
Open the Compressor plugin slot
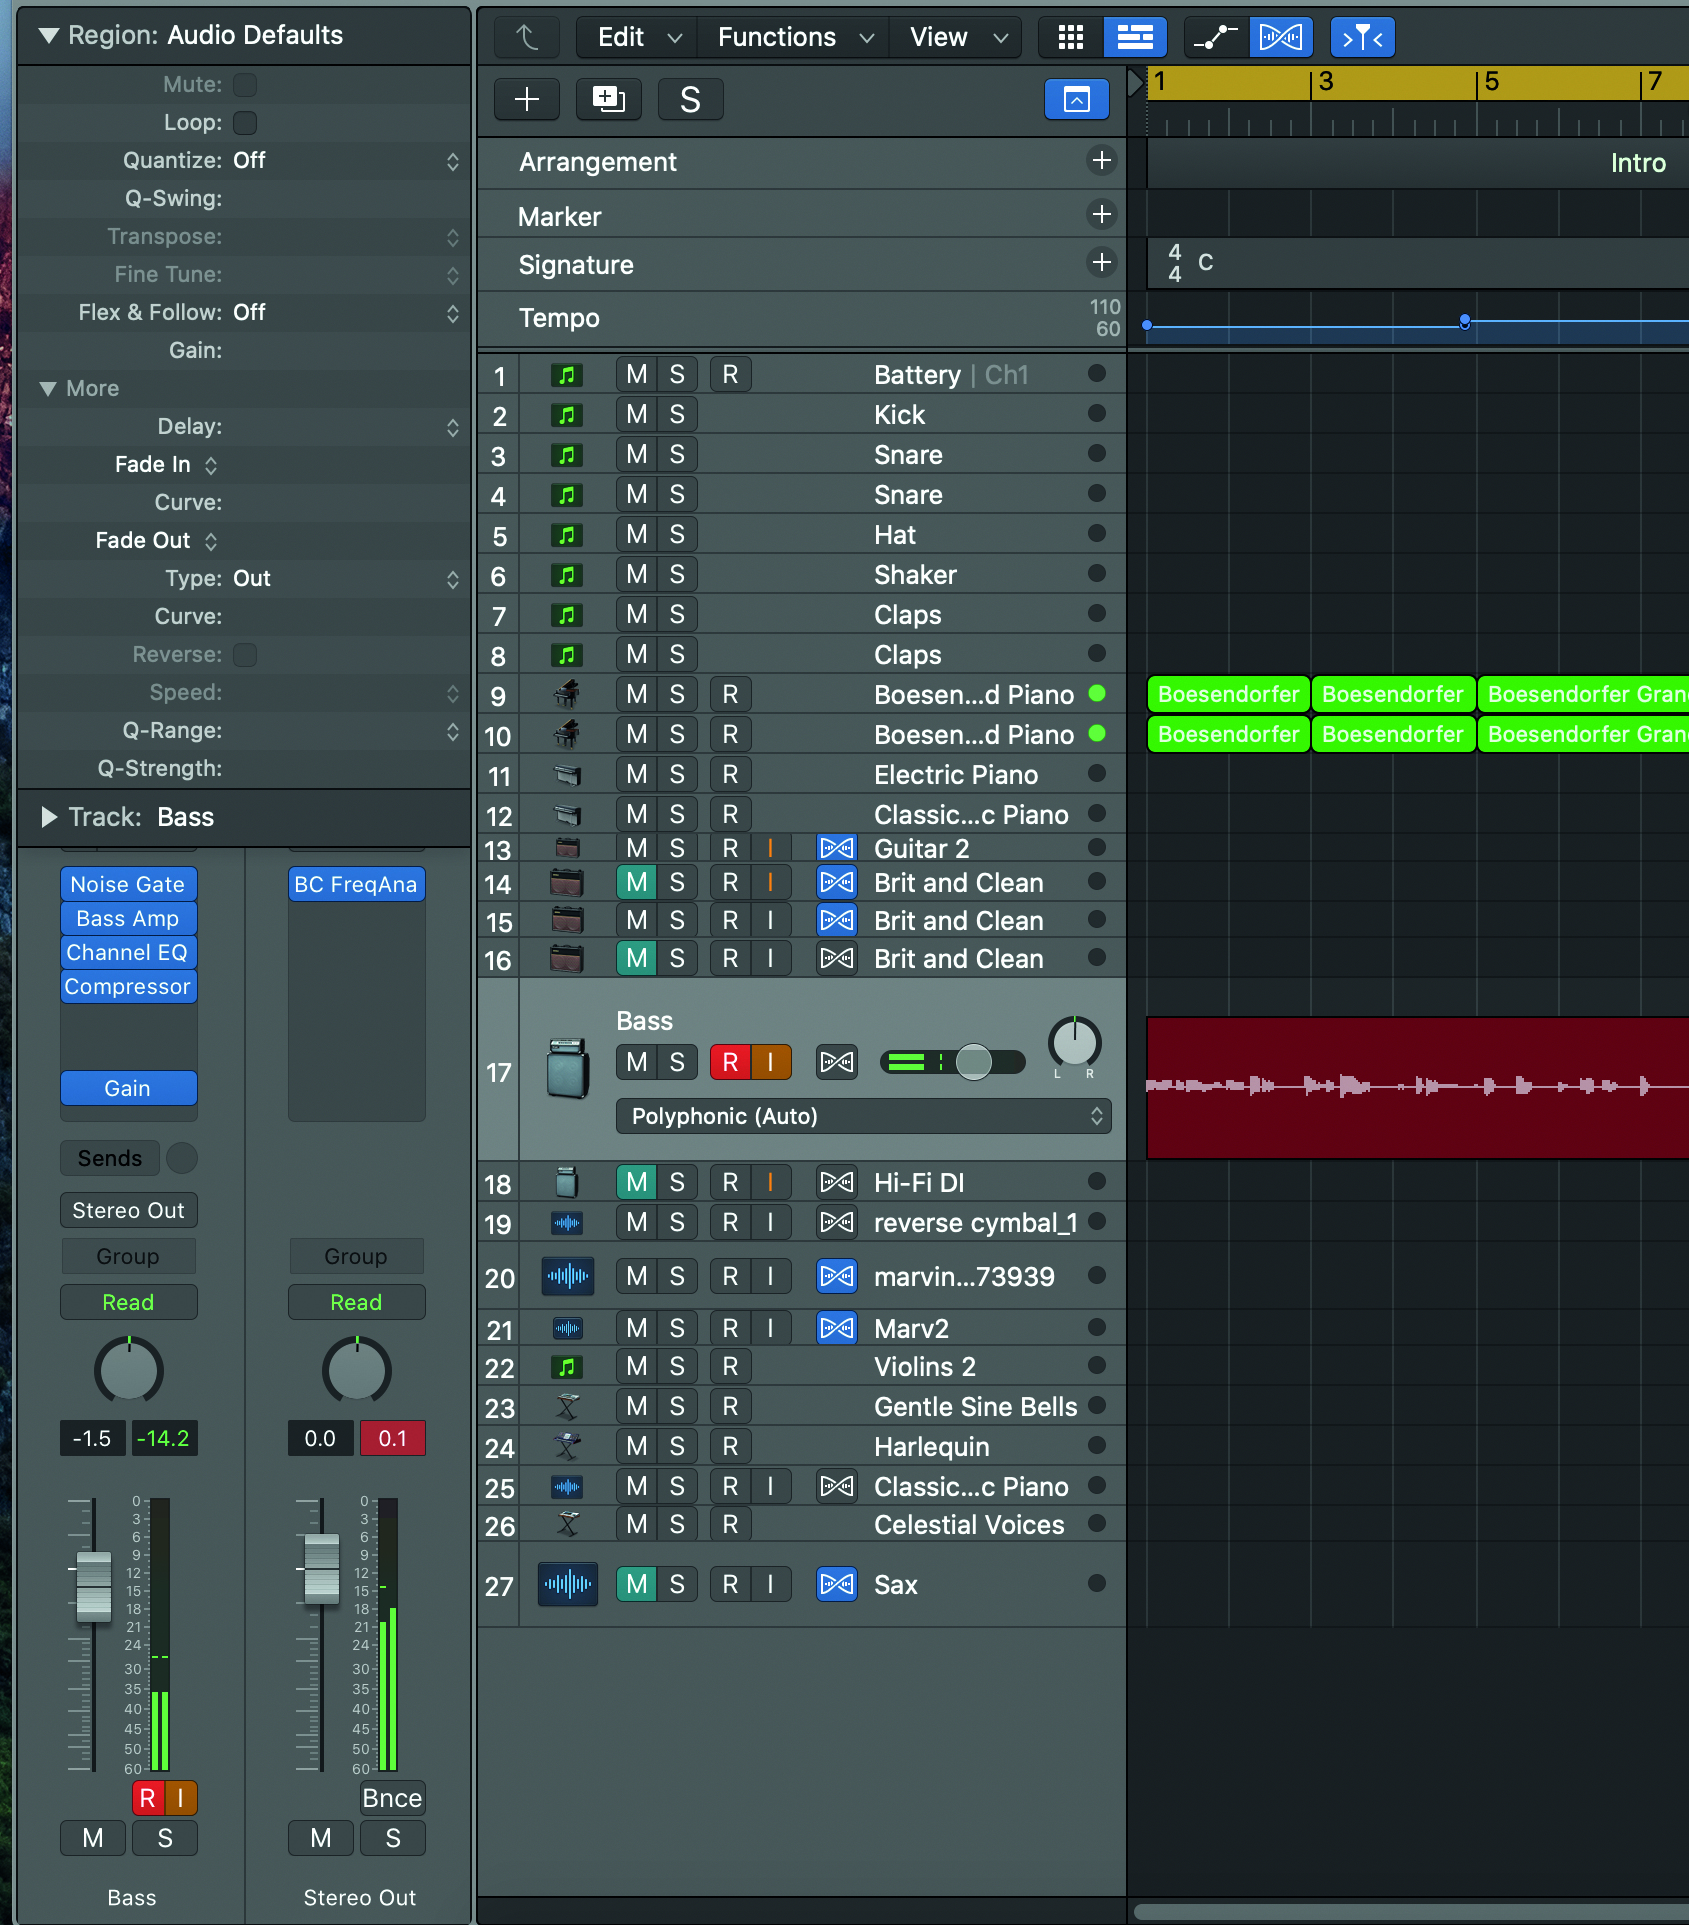128,986
